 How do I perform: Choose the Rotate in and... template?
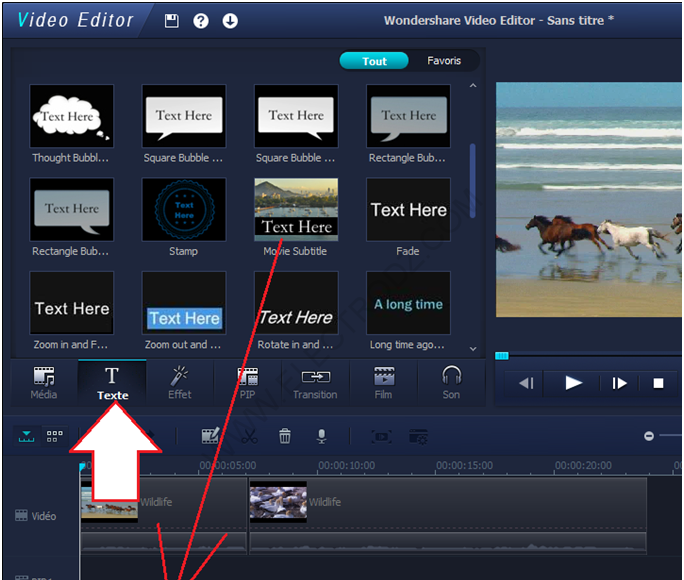coord(296,303)
